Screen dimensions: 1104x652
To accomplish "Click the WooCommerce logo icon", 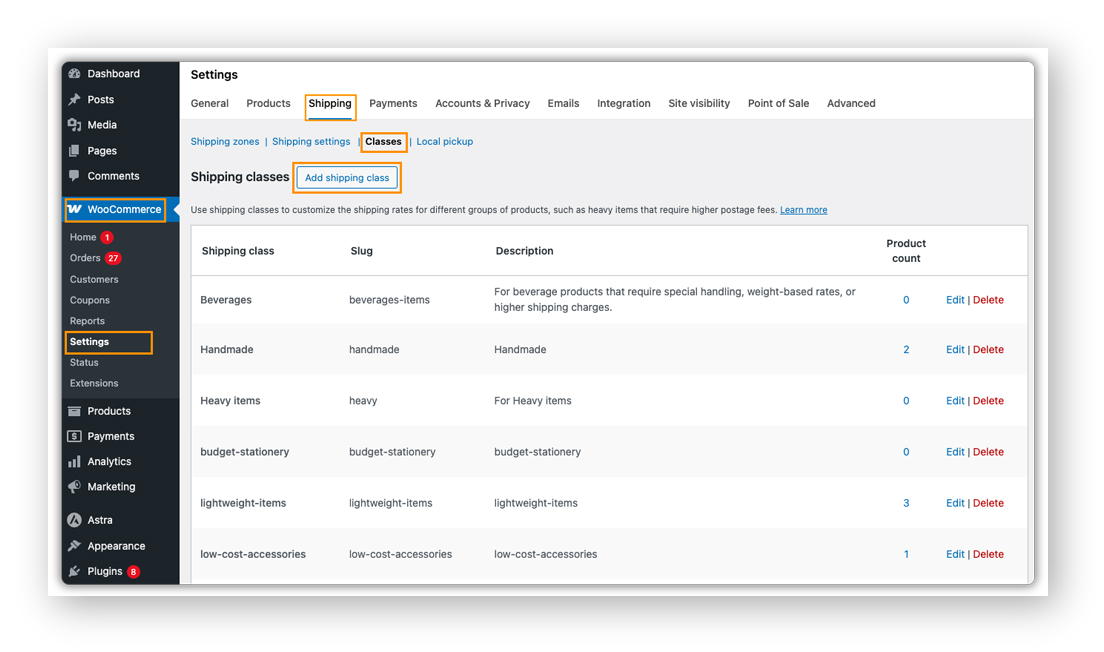I will coord(75,209).
